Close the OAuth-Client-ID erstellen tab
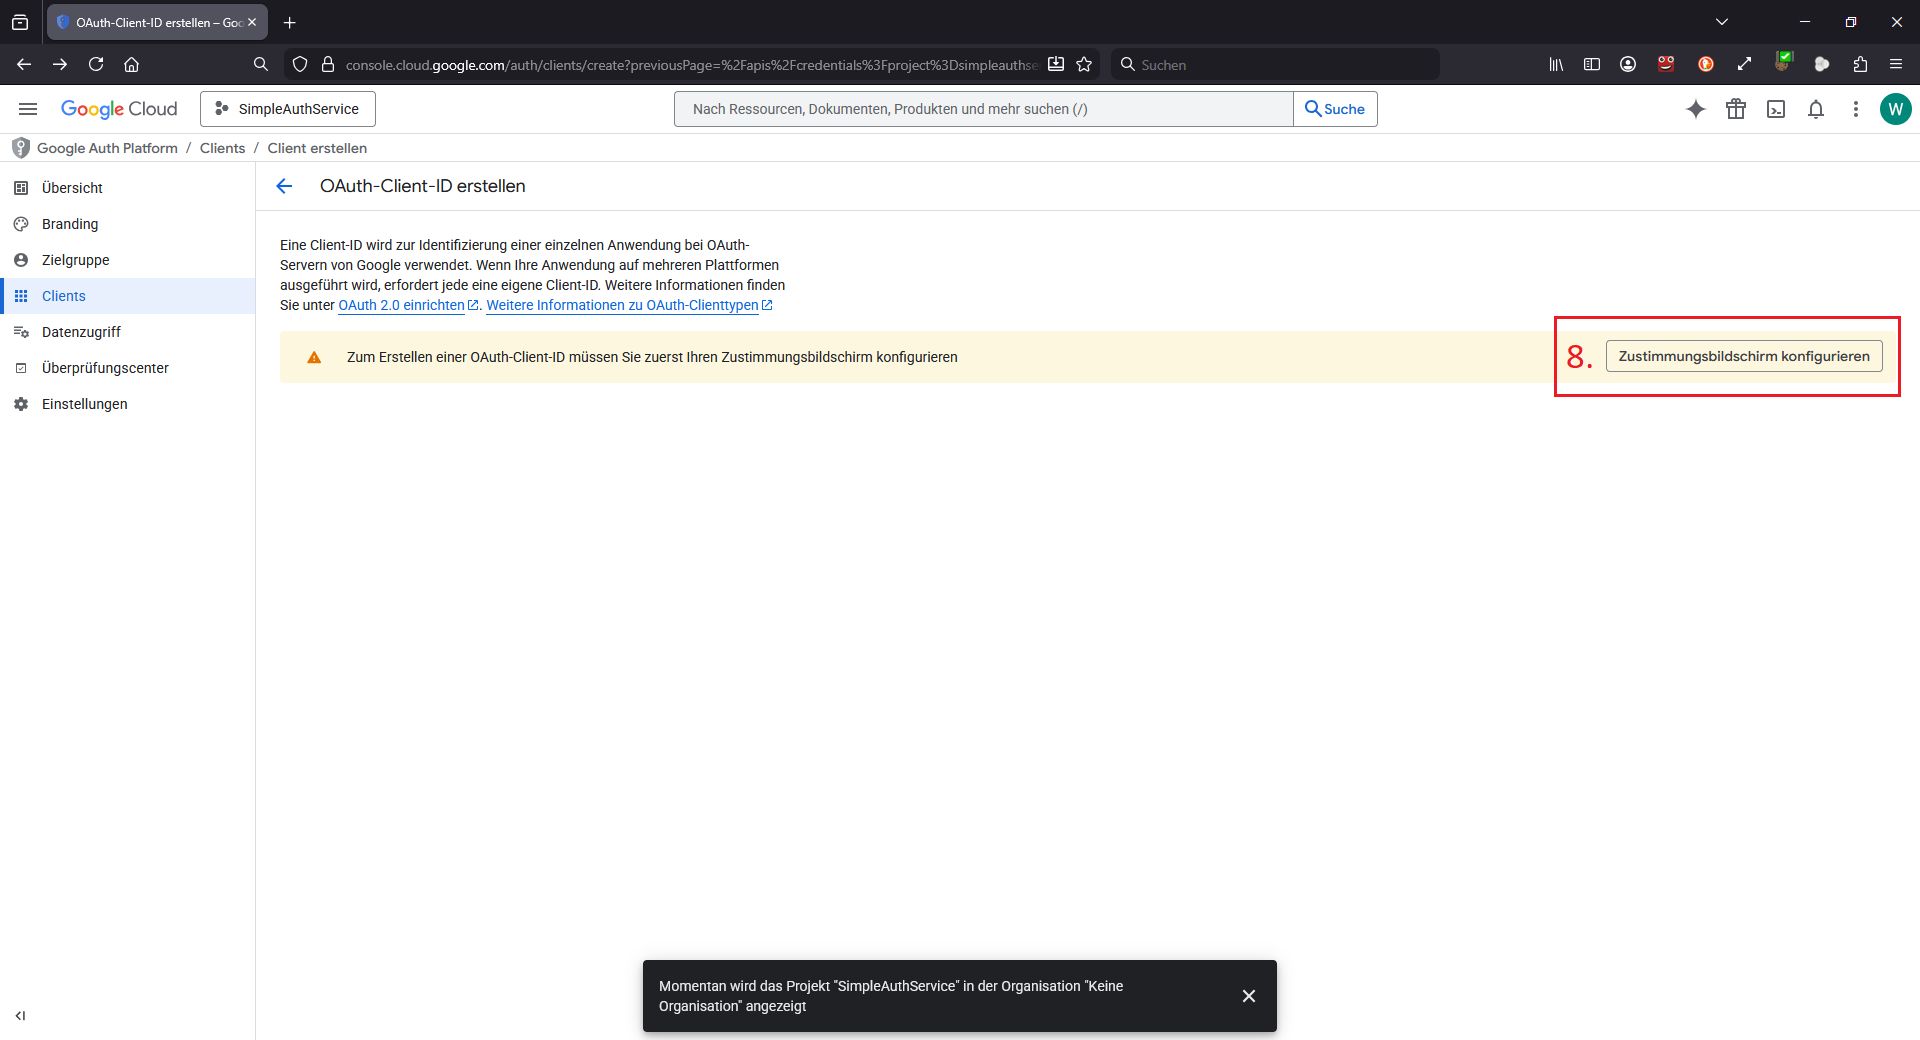The image size is (1920, 1040). click(x=252, y=22)
